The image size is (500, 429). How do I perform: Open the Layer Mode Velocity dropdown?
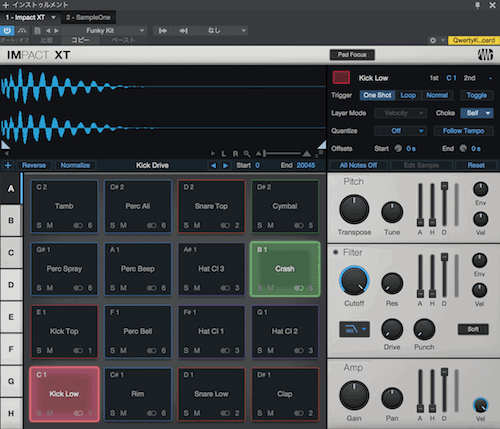[x=400, y=113]
